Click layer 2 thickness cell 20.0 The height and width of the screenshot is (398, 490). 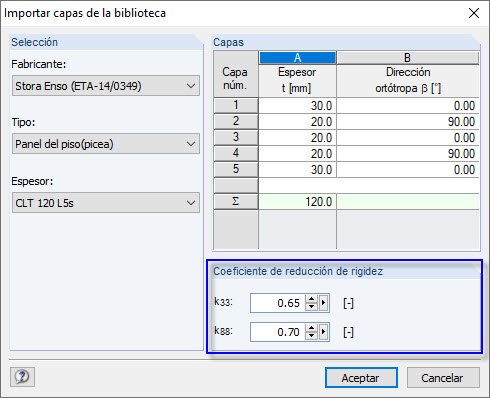tap(298, 122)
